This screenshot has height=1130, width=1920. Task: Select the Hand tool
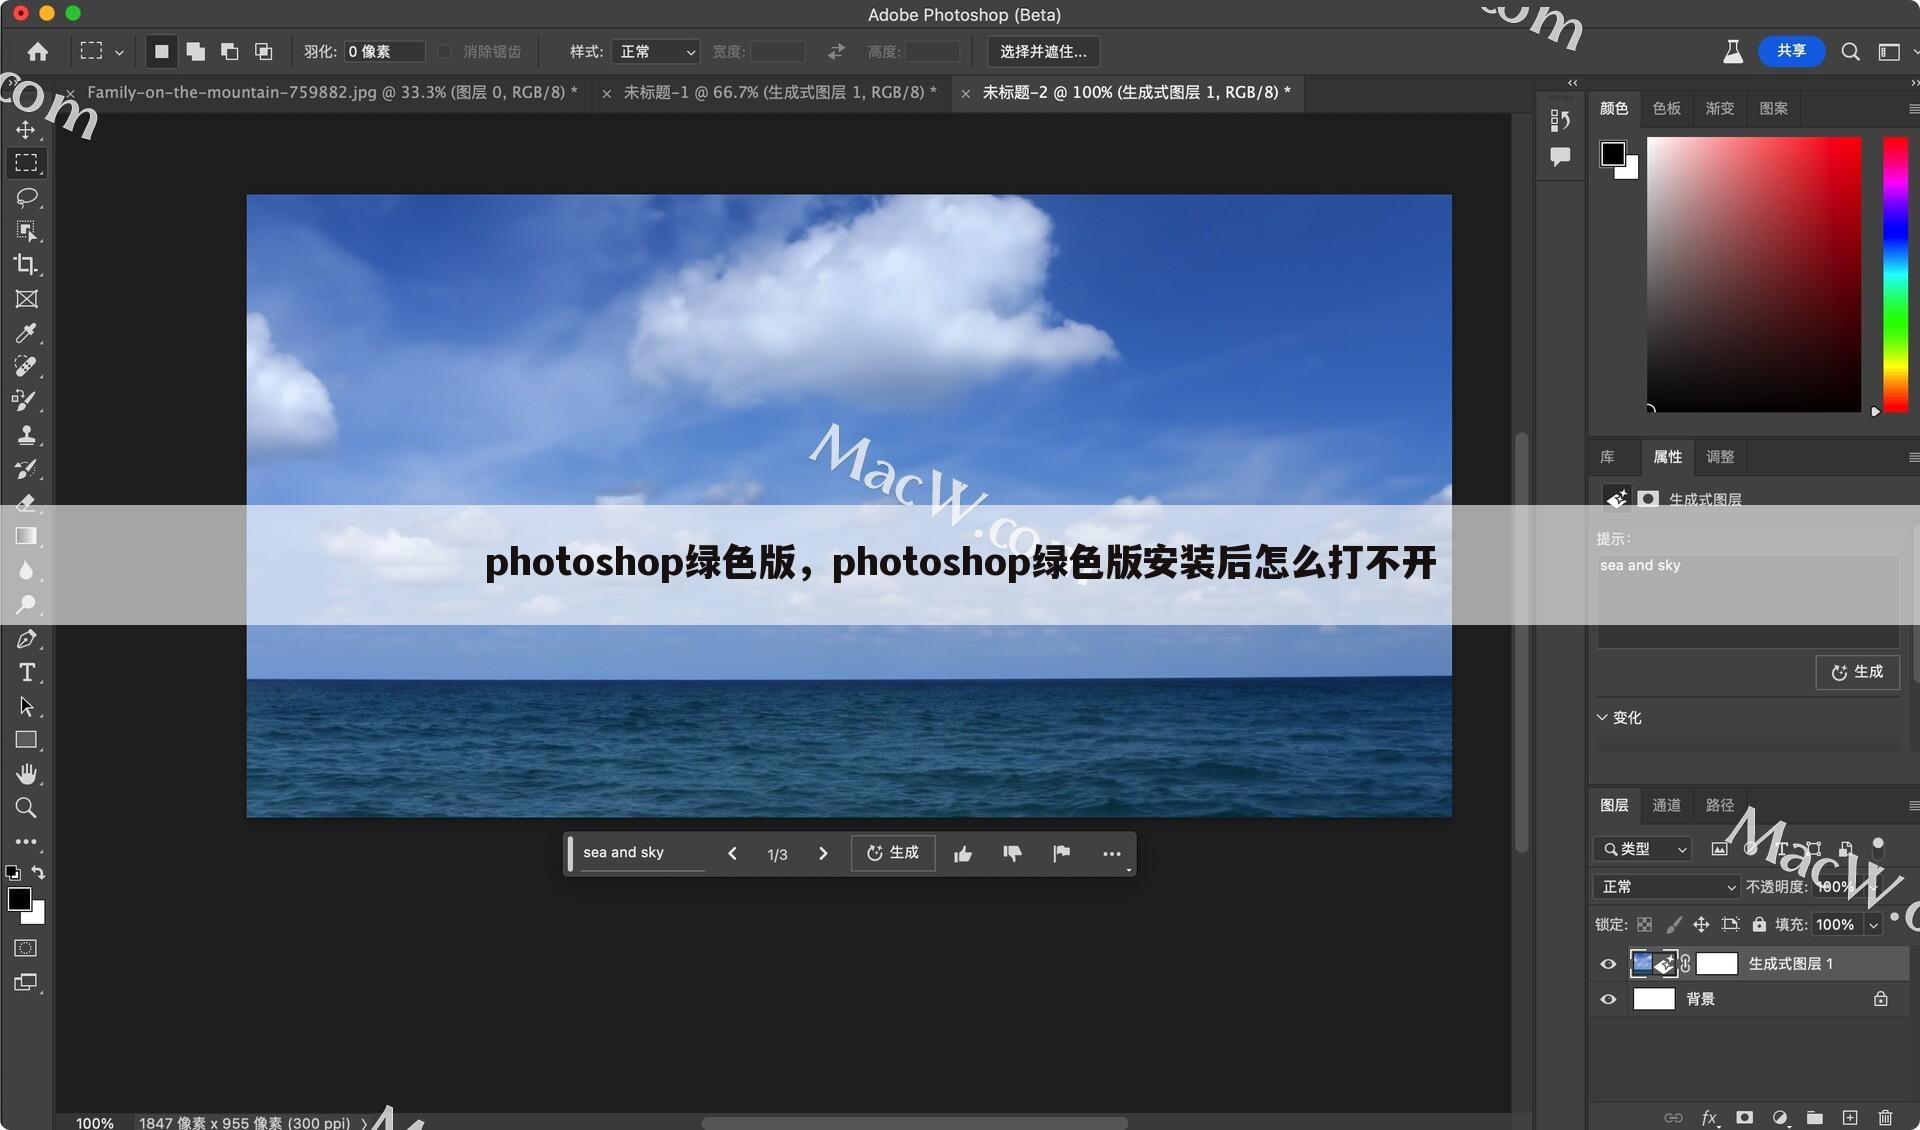coord(26,774)
